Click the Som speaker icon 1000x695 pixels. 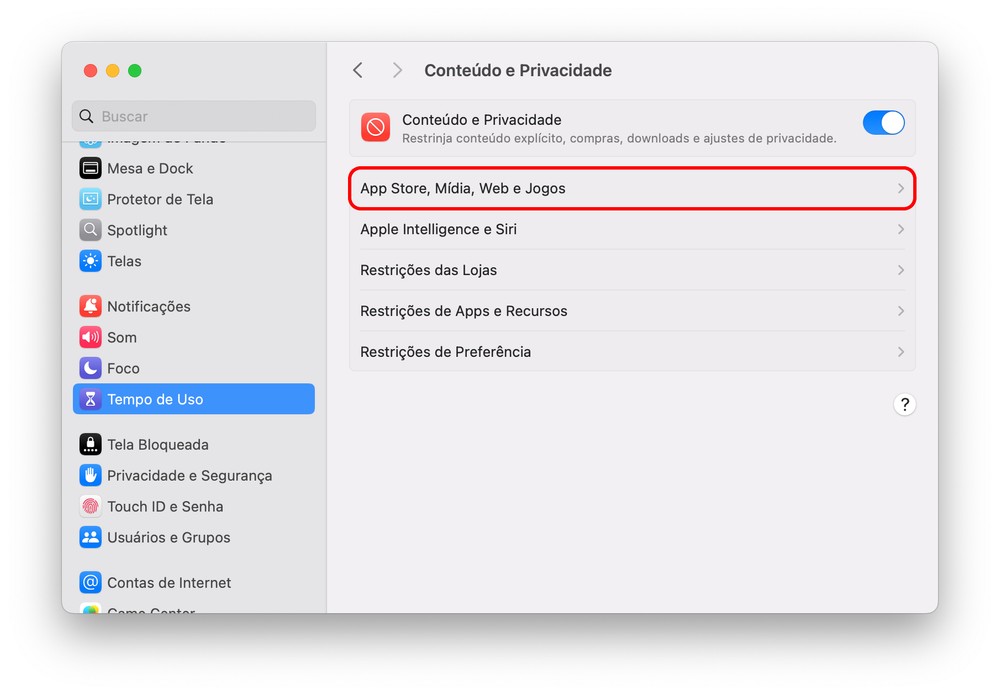tap(91, 337)
